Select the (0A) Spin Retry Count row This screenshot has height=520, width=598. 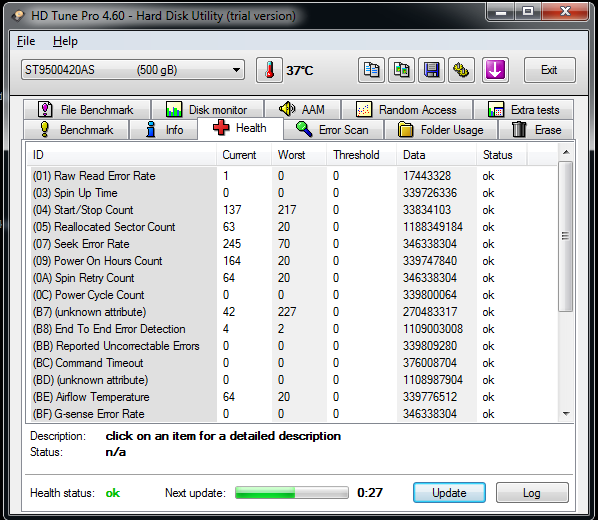tap(292, 278)
